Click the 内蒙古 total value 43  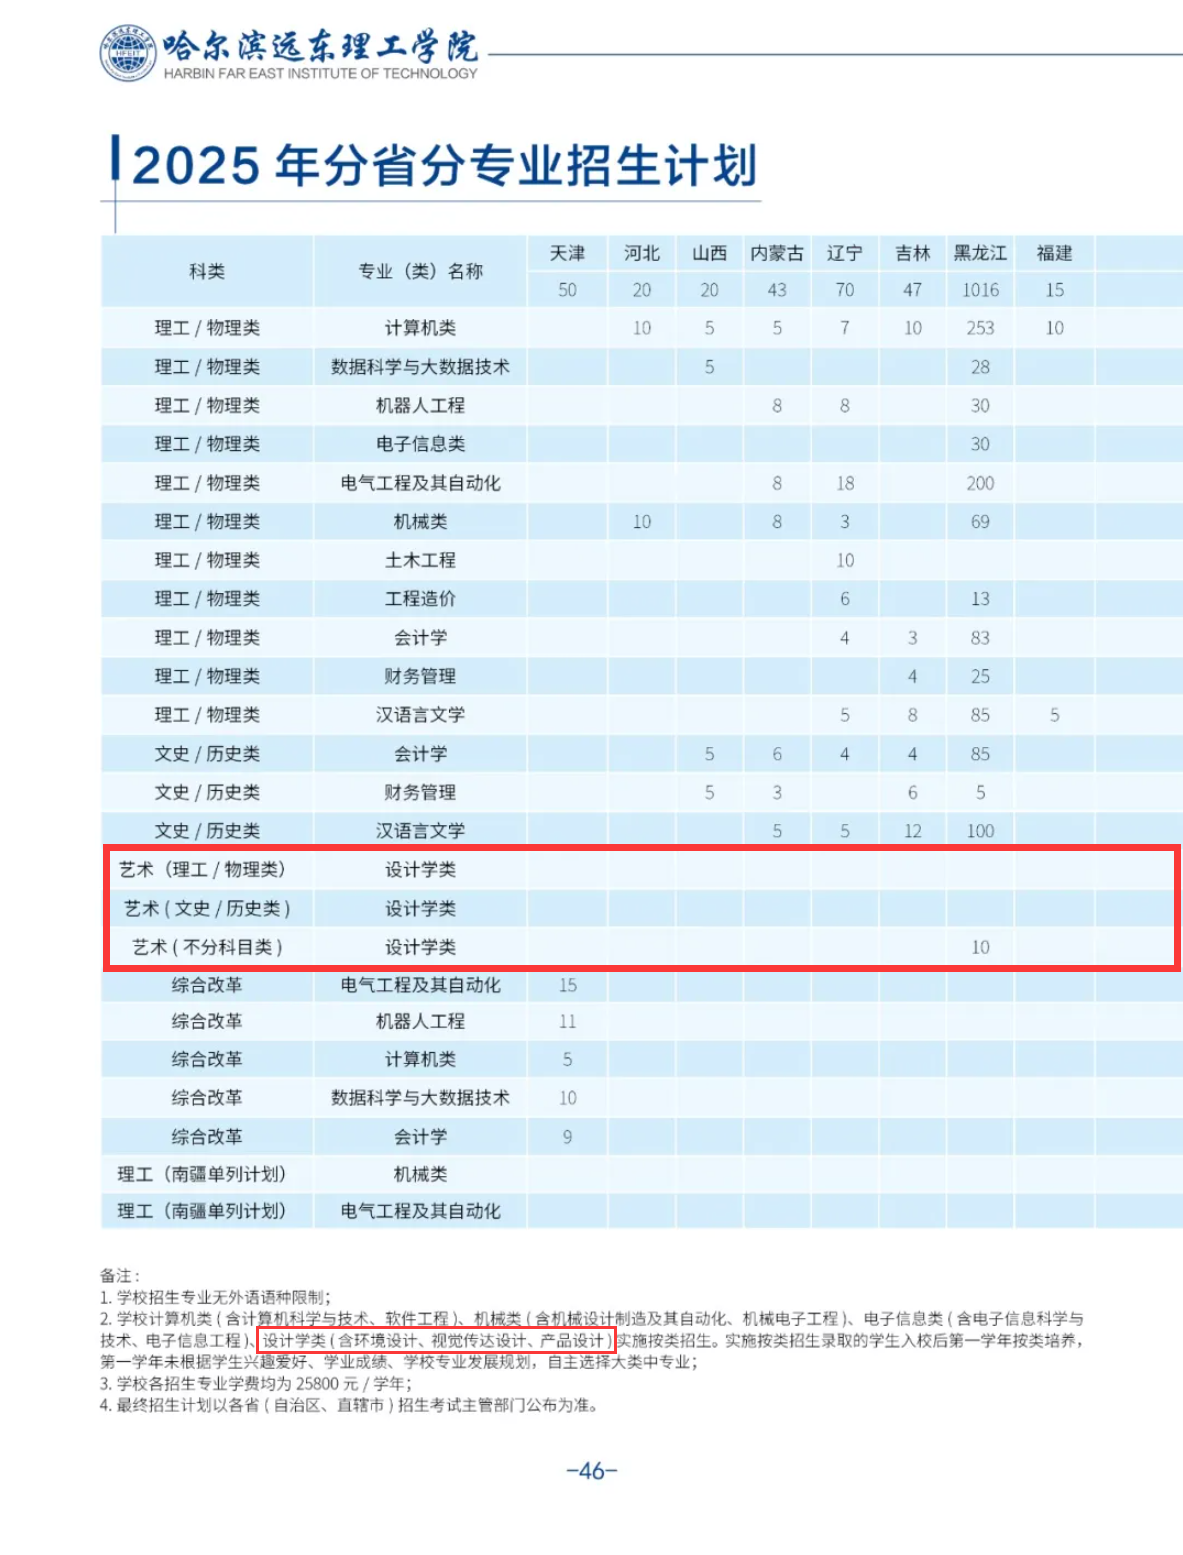click(x=777, y=290)
